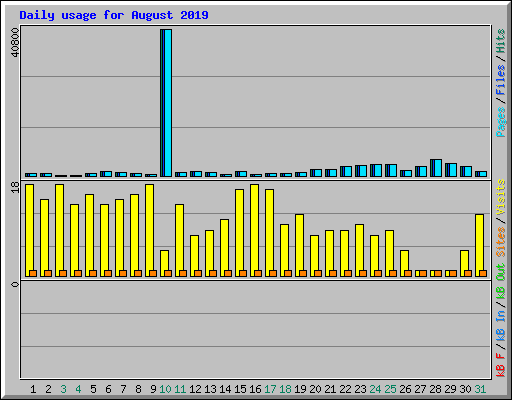Click day label 11 on x-axis
Image resolution: width=512 pixels, height=400 pixels.
(180, 389)
